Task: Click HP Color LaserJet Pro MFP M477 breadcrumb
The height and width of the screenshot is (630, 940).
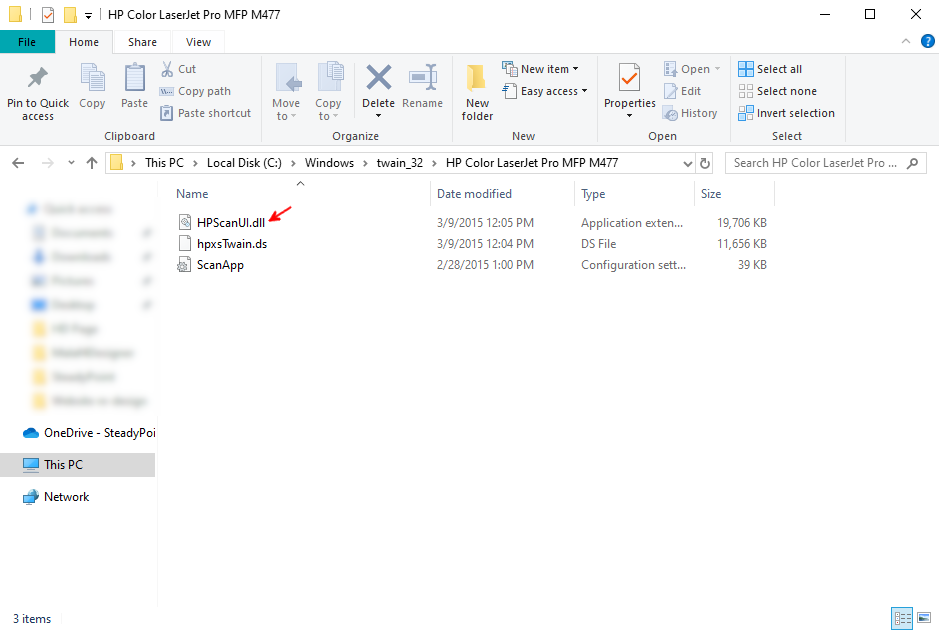Action: [x=532, y=163]
